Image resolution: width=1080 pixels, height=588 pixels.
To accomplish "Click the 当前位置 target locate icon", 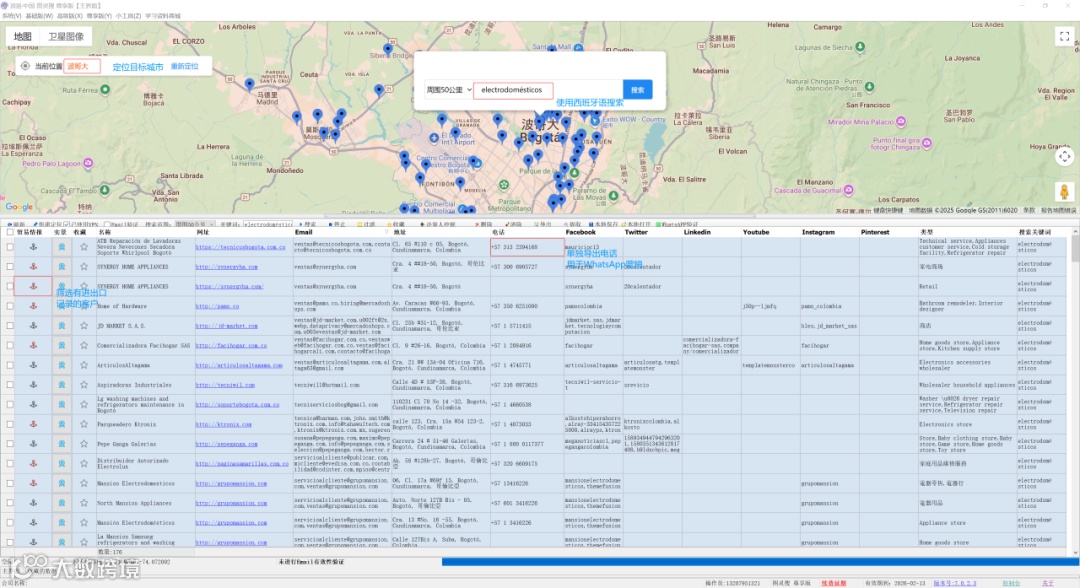I will click(x=25, y=66).
